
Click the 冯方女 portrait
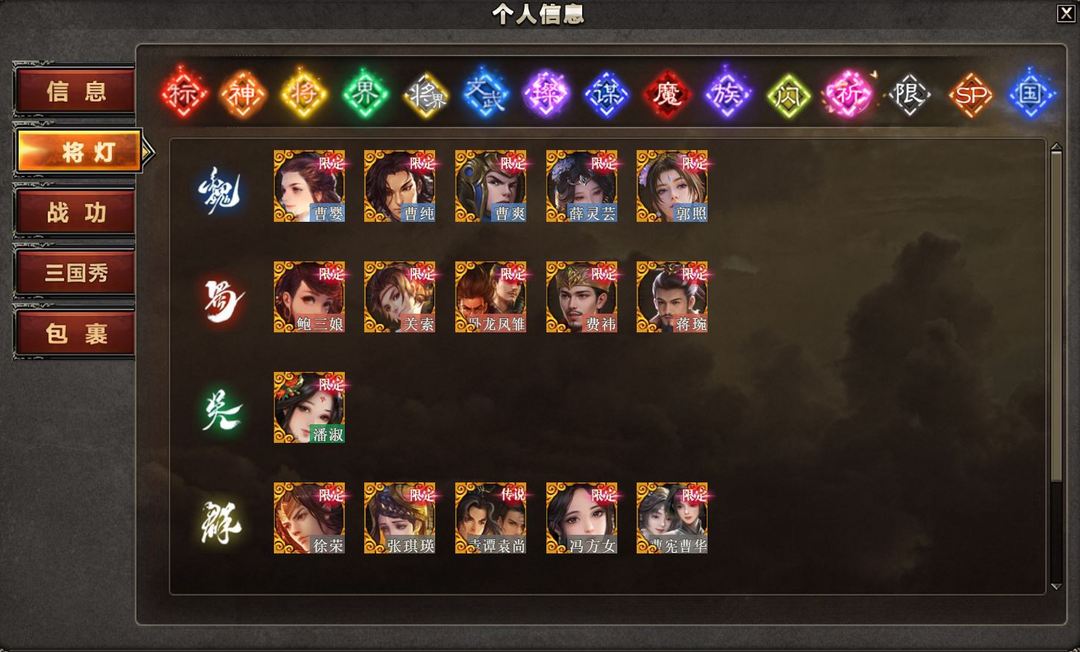(581, 518)
